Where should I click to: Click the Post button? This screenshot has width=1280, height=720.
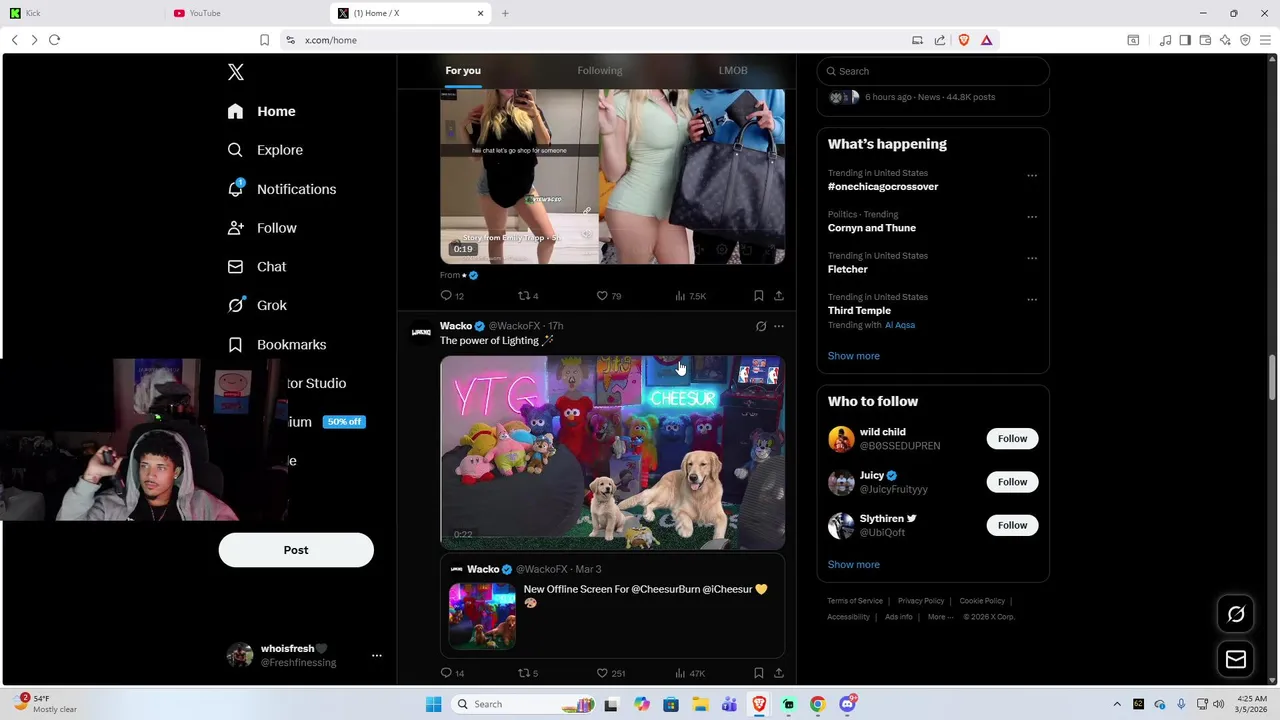296,550
